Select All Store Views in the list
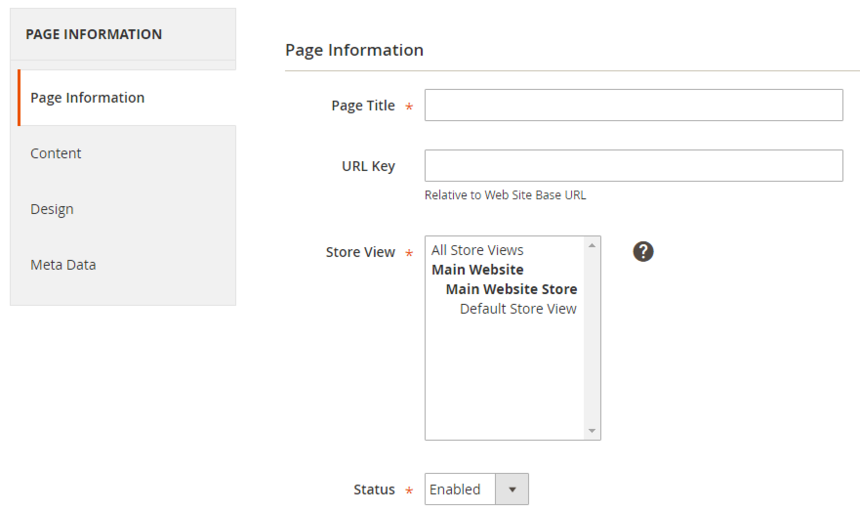 coord(477,250)
